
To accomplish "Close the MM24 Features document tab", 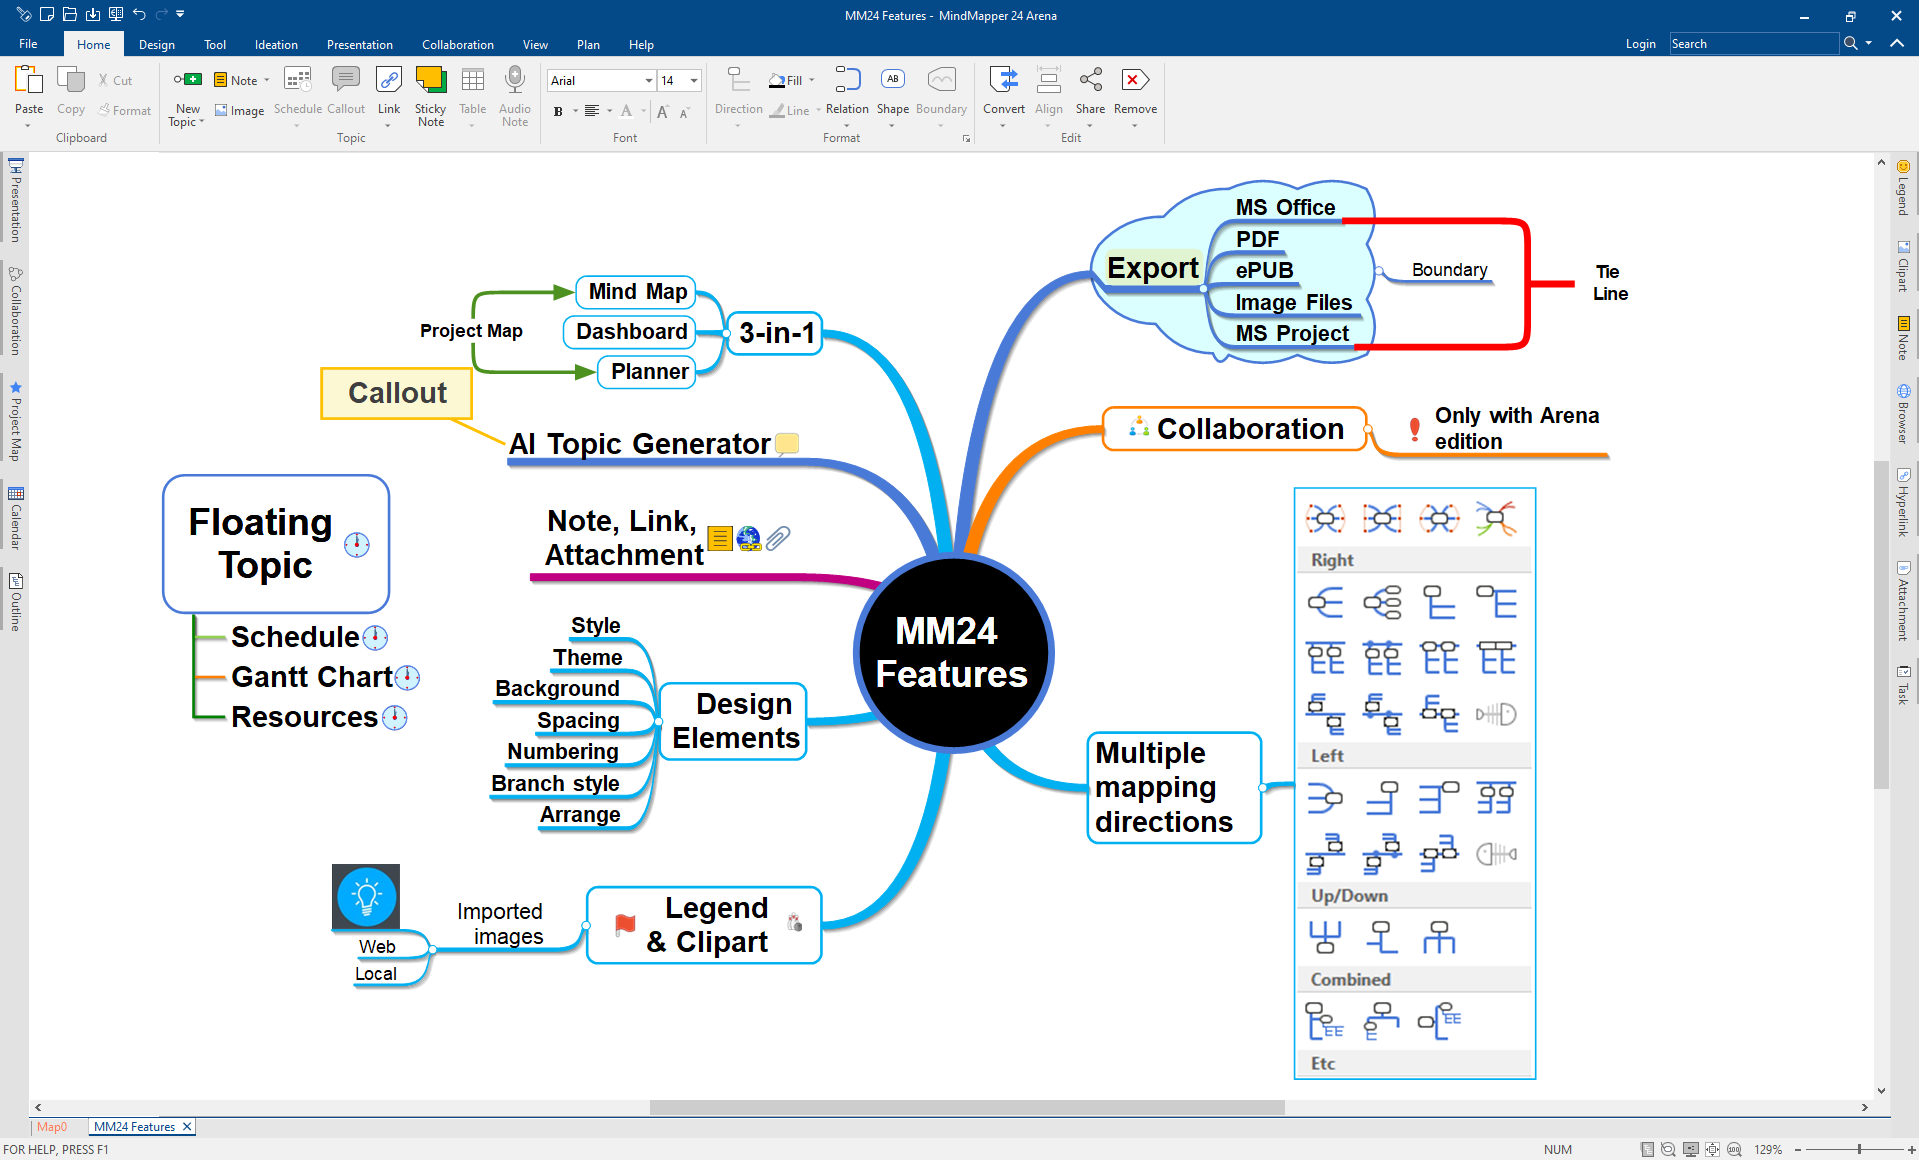I will (x=186, y=1127).
